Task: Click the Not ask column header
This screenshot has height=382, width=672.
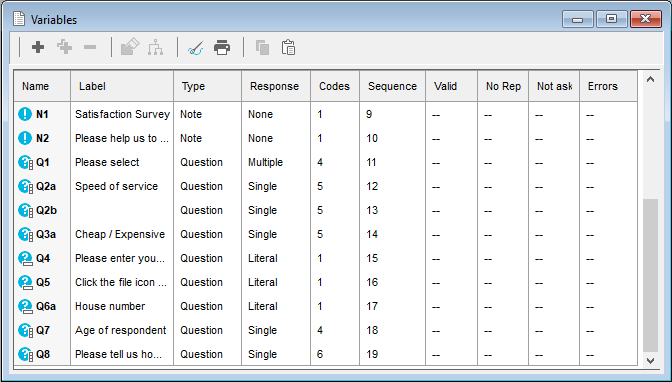Action: (554, 86)
